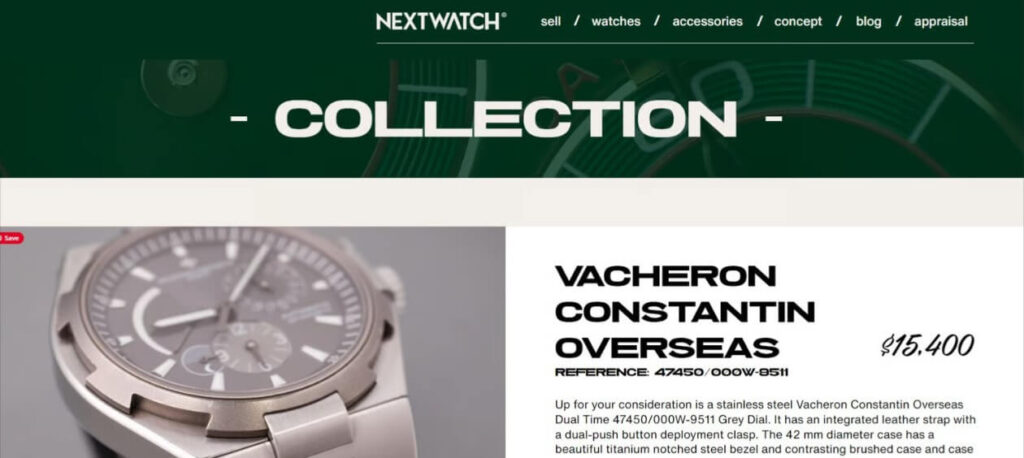Visit the blog from the header
Image resolution: width=1024 pixels, height=458 pixels.
pos(869,22)
